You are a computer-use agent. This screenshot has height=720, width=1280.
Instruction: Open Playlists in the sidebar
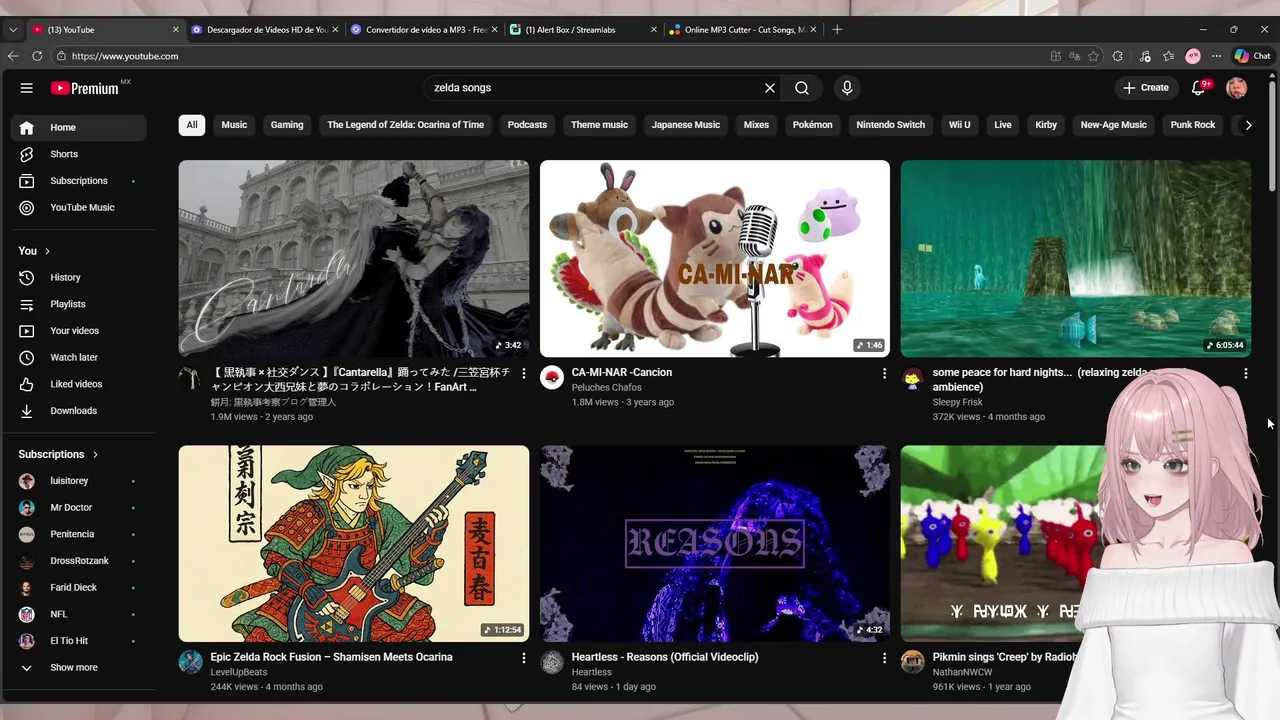tap(79, 304)
